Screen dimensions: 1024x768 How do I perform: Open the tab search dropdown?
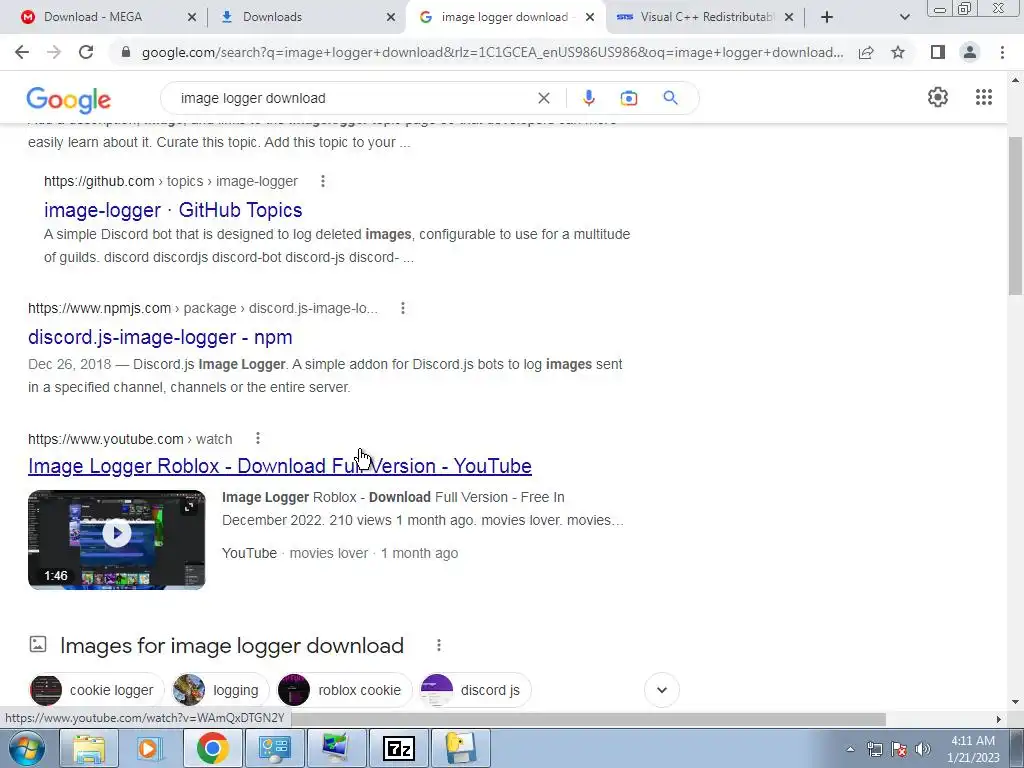pos(904,17)
